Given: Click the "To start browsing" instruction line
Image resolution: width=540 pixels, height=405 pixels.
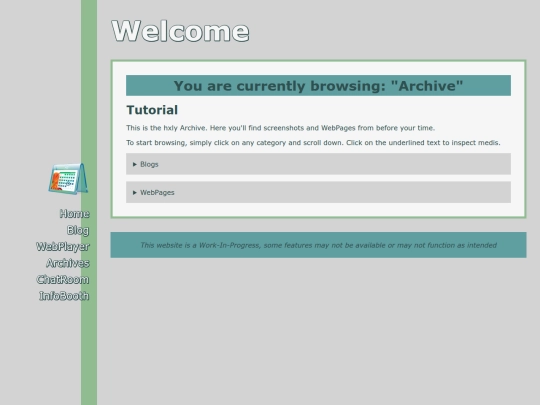Looking at the screenshot, I should 313,143.
